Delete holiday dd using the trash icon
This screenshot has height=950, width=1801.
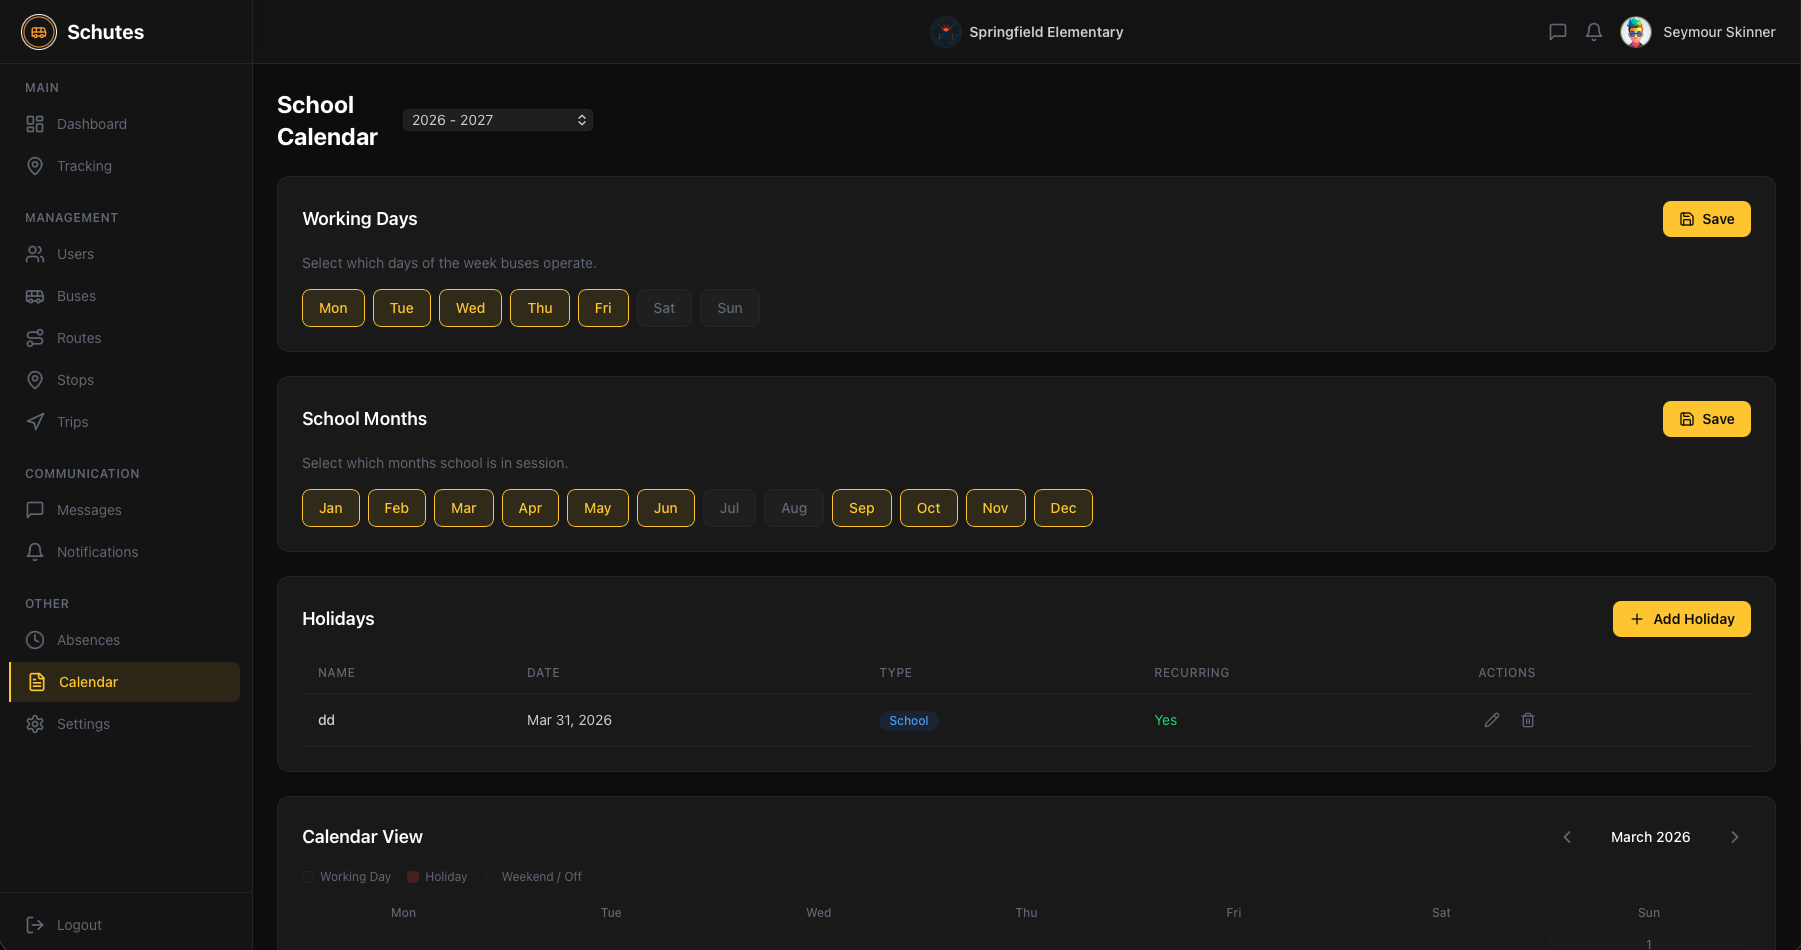(1527, 720)
